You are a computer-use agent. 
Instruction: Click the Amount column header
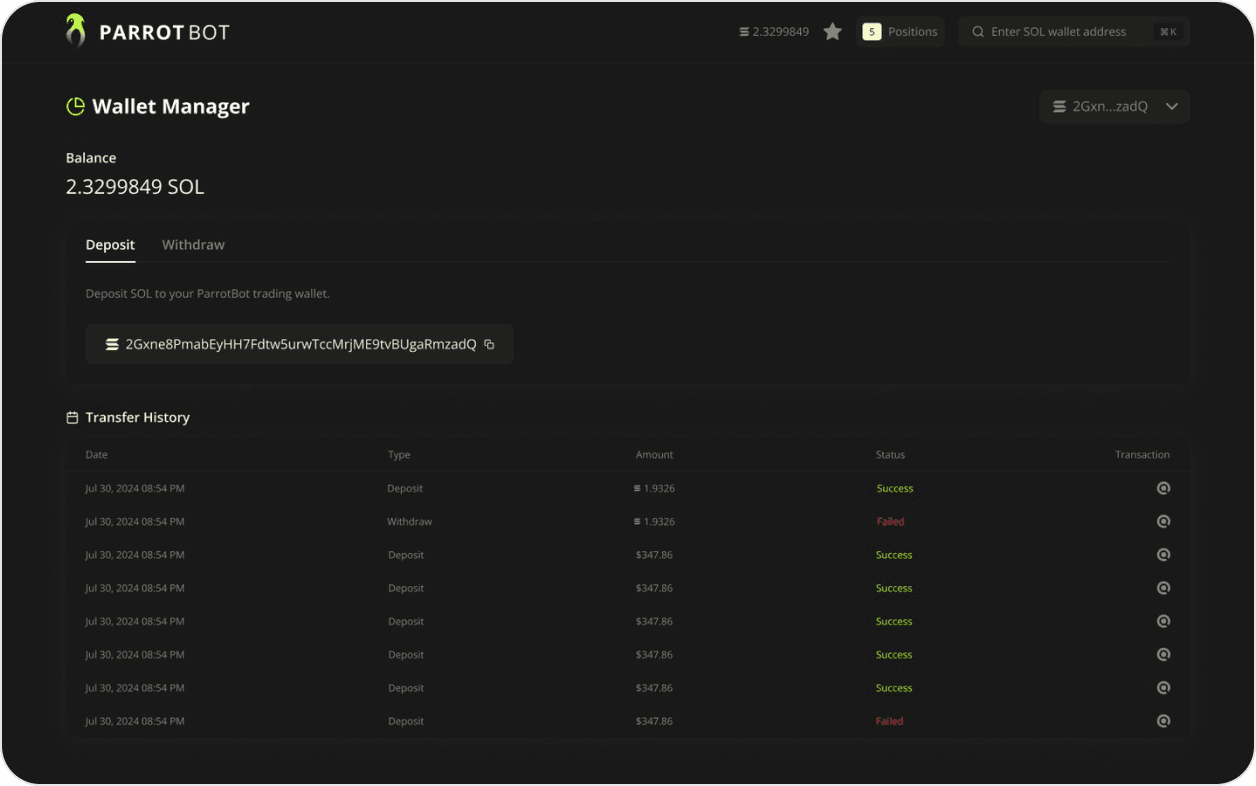pyautogui.click(x=654, y=455)
